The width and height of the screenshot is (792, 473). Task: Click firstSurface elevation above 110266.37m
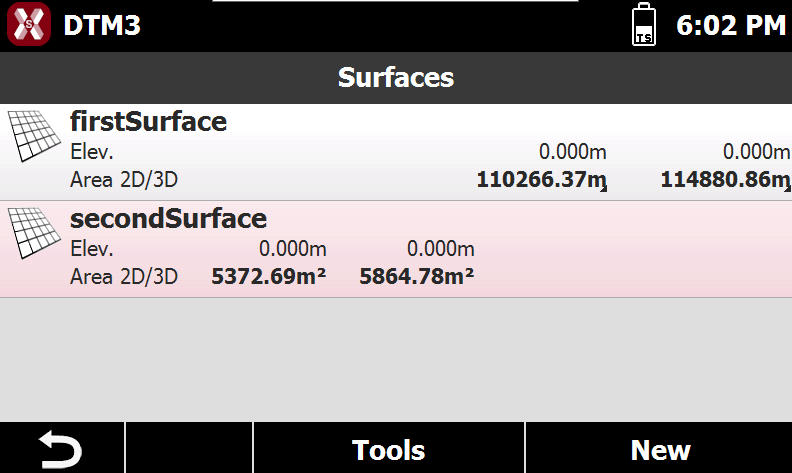coord(572,152)
